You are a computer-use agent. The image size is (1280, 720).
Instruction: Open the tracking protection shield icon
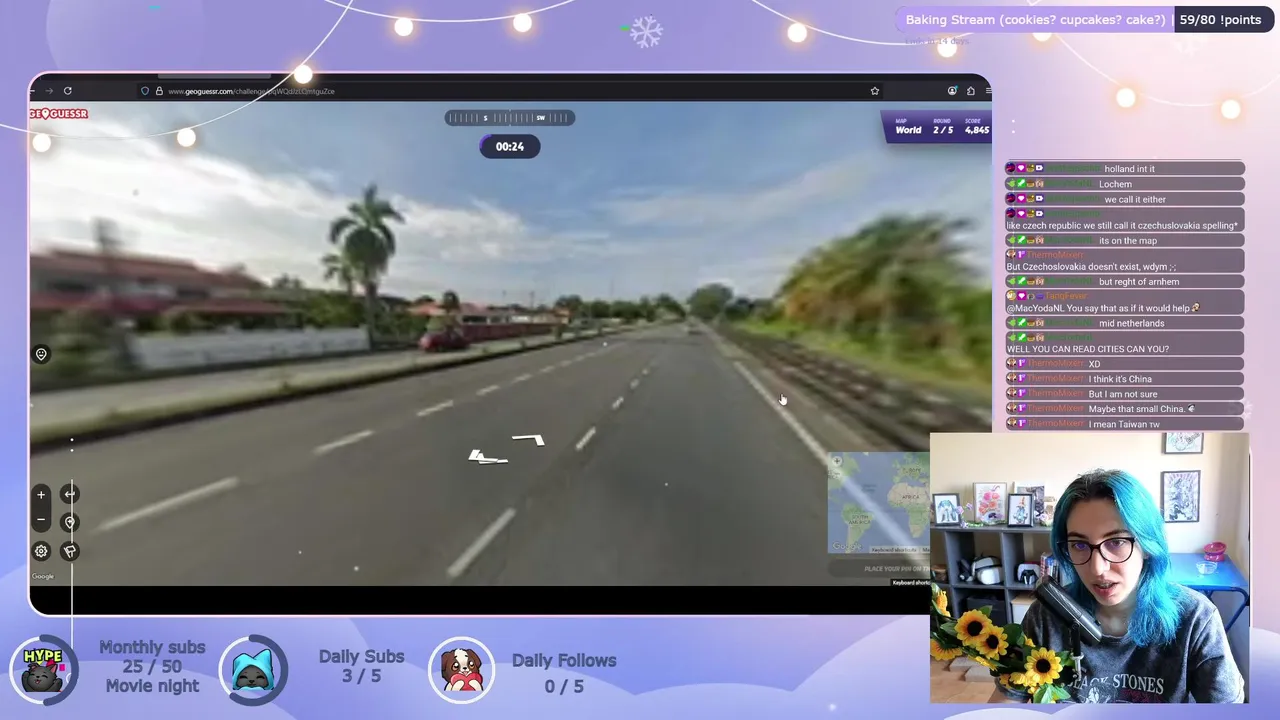coord(145,91)
